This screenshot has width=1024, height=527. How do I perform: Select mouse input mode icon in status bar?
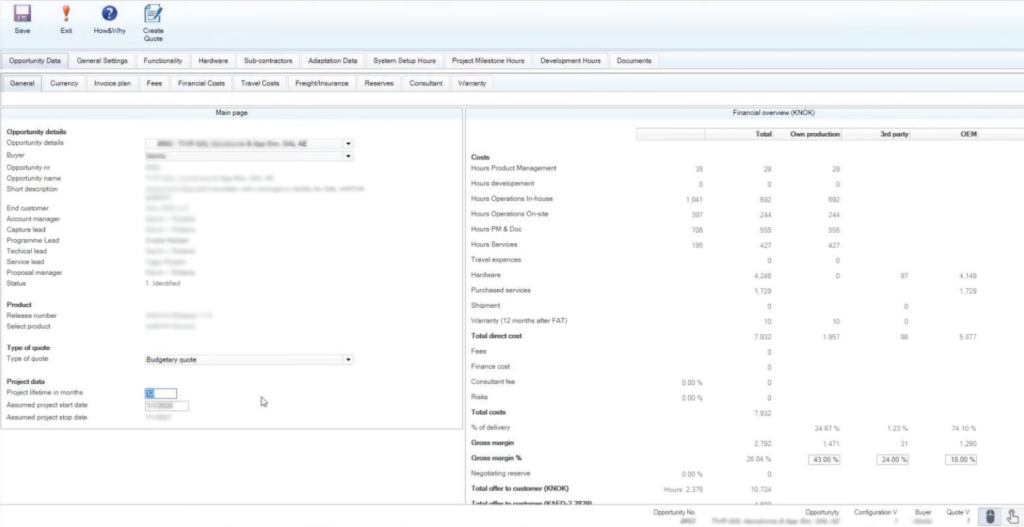tap(989, 516)
